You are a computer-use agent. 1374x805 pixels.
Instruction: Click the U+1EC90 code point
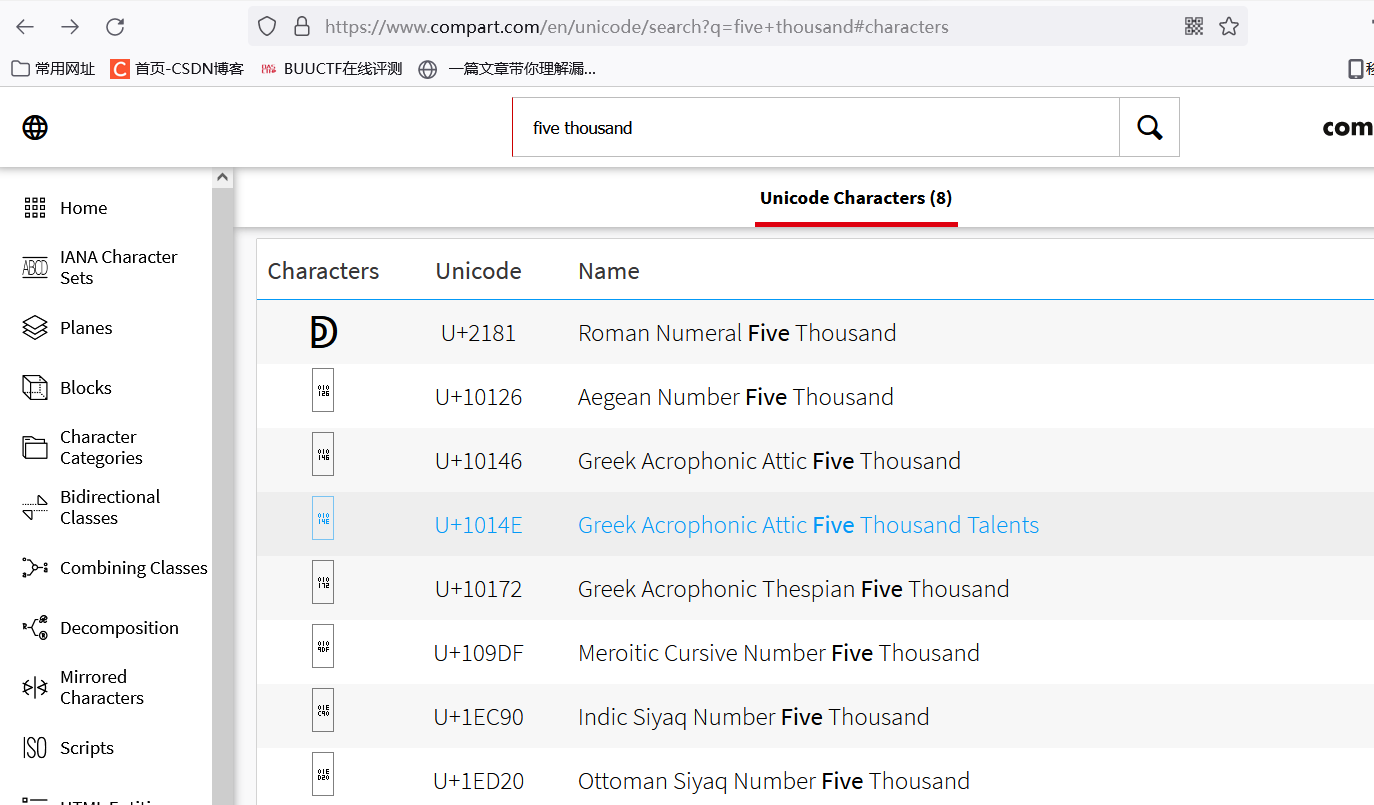(x=478, y=717)
